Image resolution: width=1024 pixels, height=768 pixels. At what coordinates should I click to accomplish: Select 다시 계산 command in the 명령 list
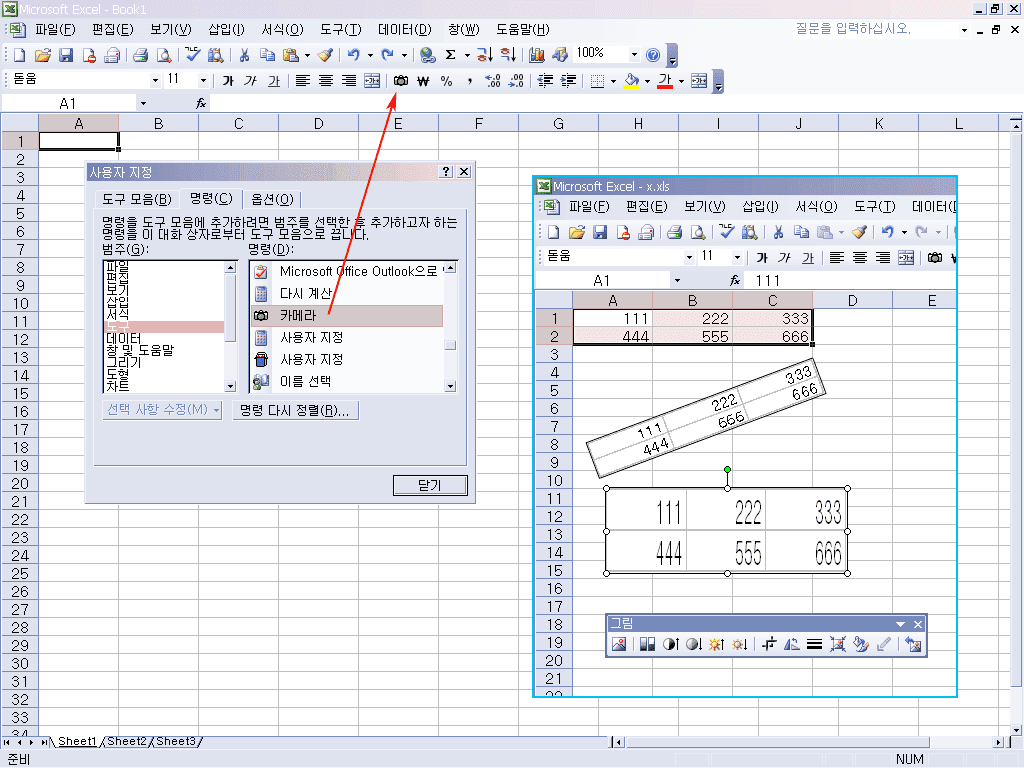point(347,294)
